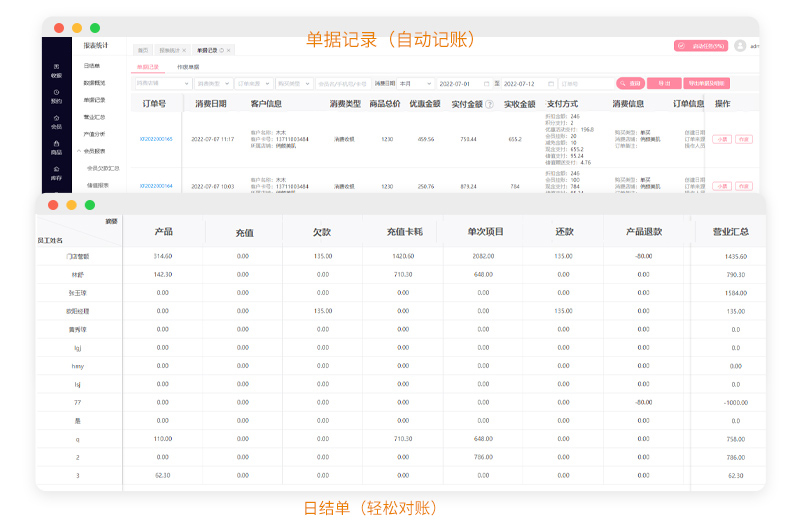The width and height of the screenshot is (800, 529).
Task: Select 营业汇总 in the report menu
Action: (95, 117)
